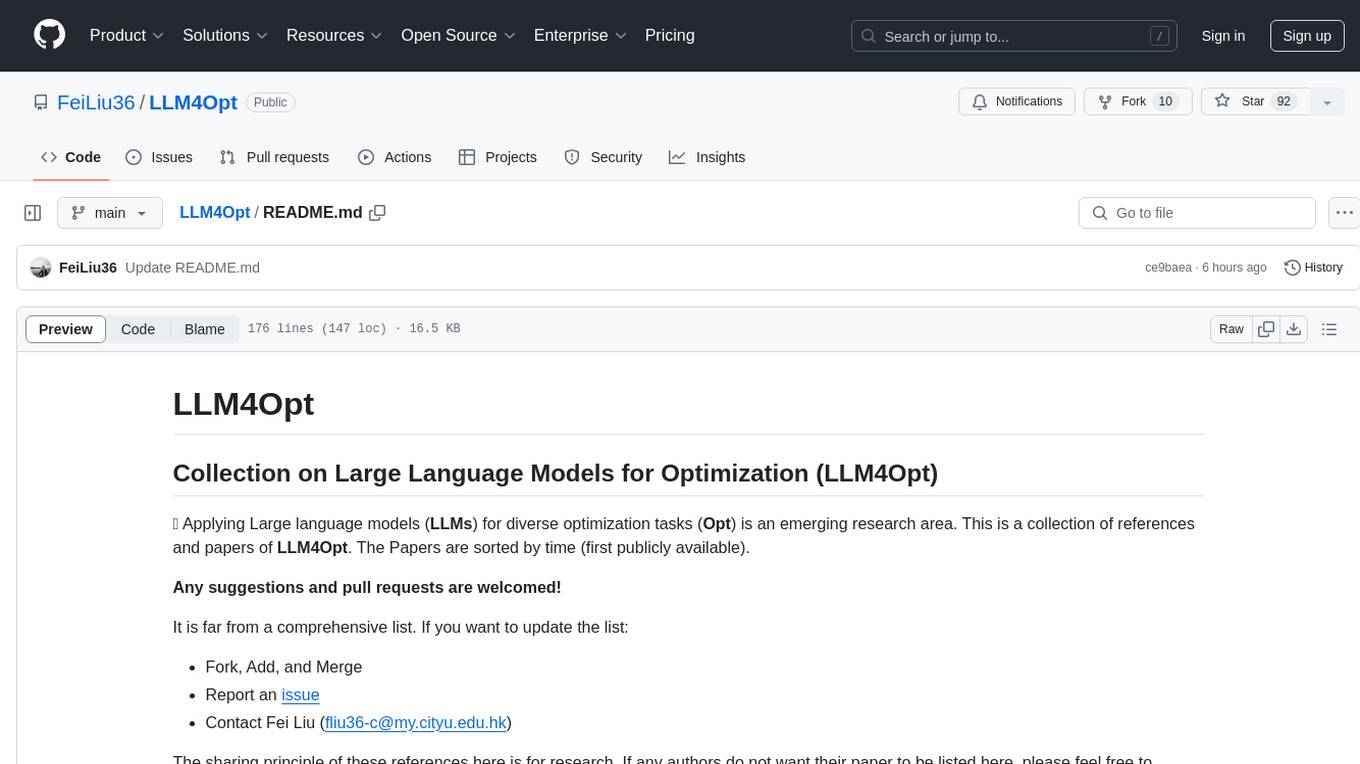Viewport: 1360px width, 764px height.
Task: Open the more file actions menu
Action: click(1344, 213)
